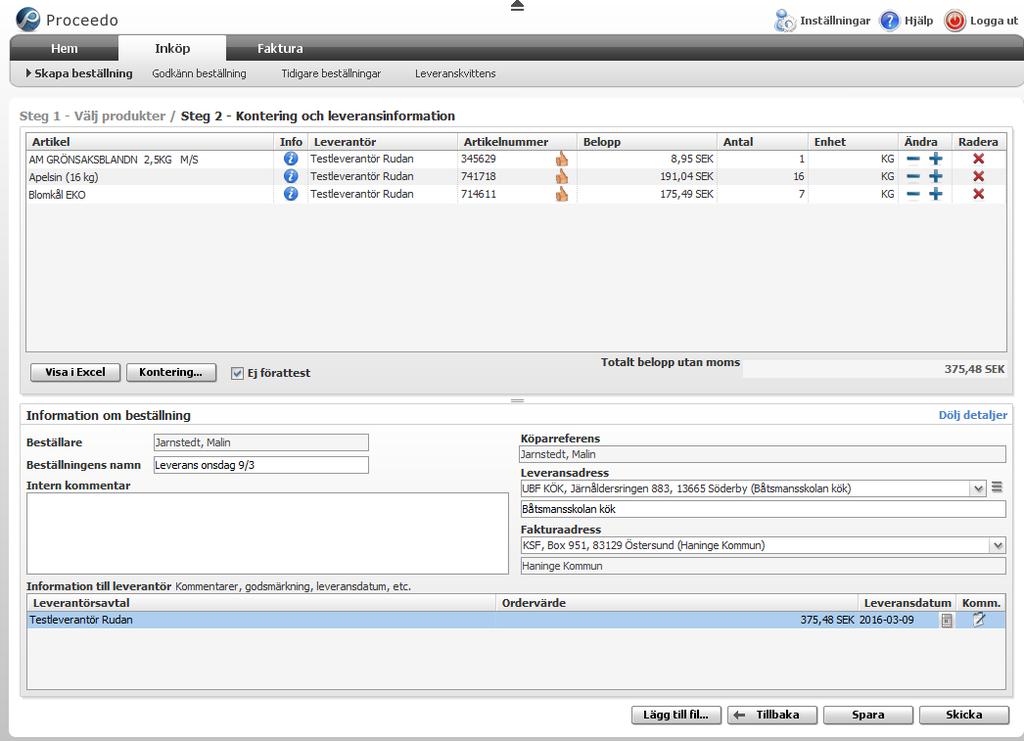Show info for Apelsin (16 kg)
The image size is (1024, 741).
click(x=291, y=176)
